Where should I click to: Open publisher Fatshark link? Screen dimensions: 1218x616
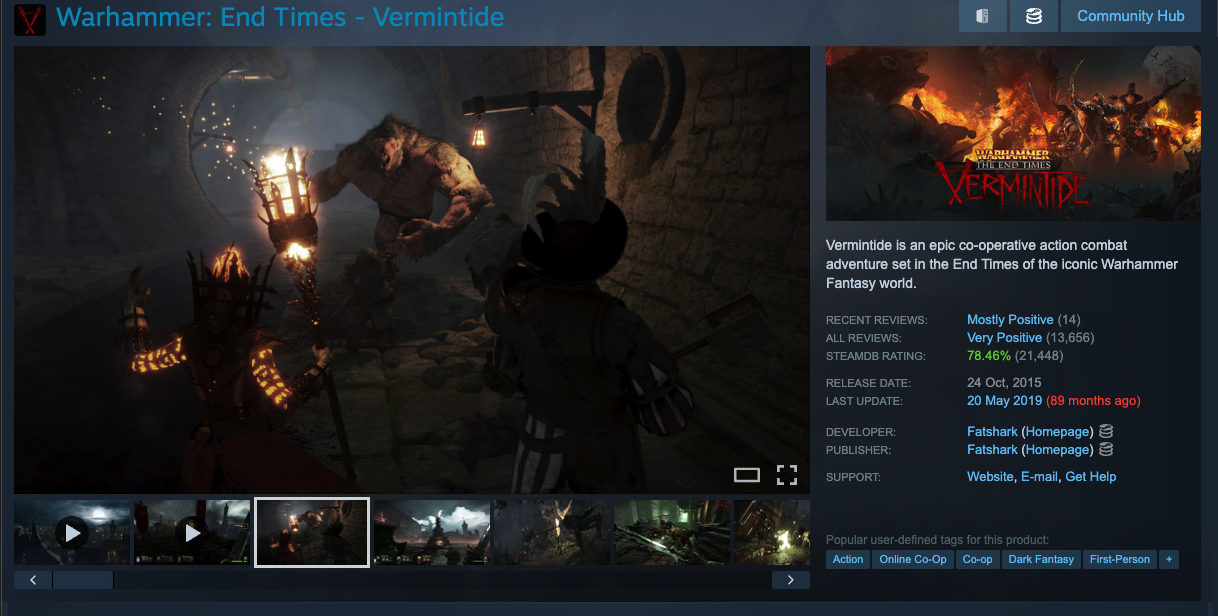coord(992,450)
